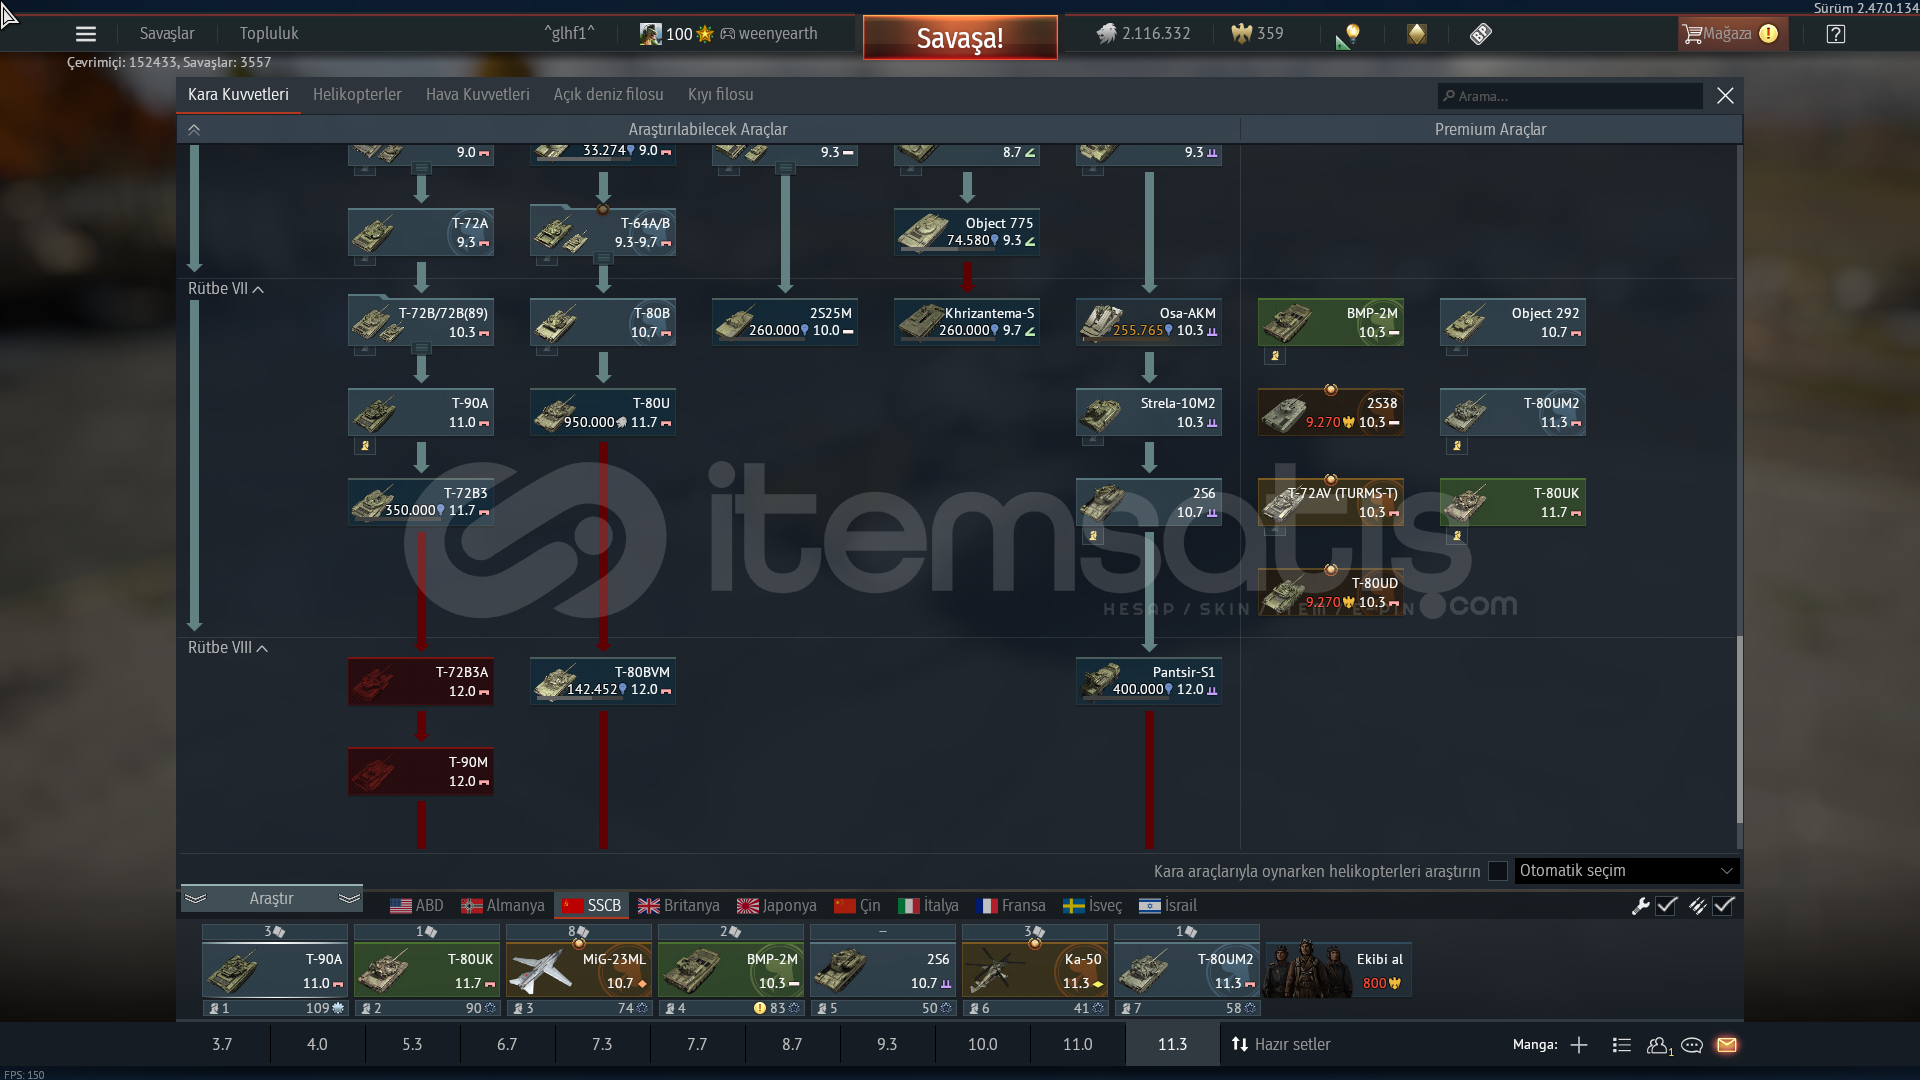Open Hazır setler preset selector
Viewport: 1920px width, 1080px height.
coord(1281,1045)
